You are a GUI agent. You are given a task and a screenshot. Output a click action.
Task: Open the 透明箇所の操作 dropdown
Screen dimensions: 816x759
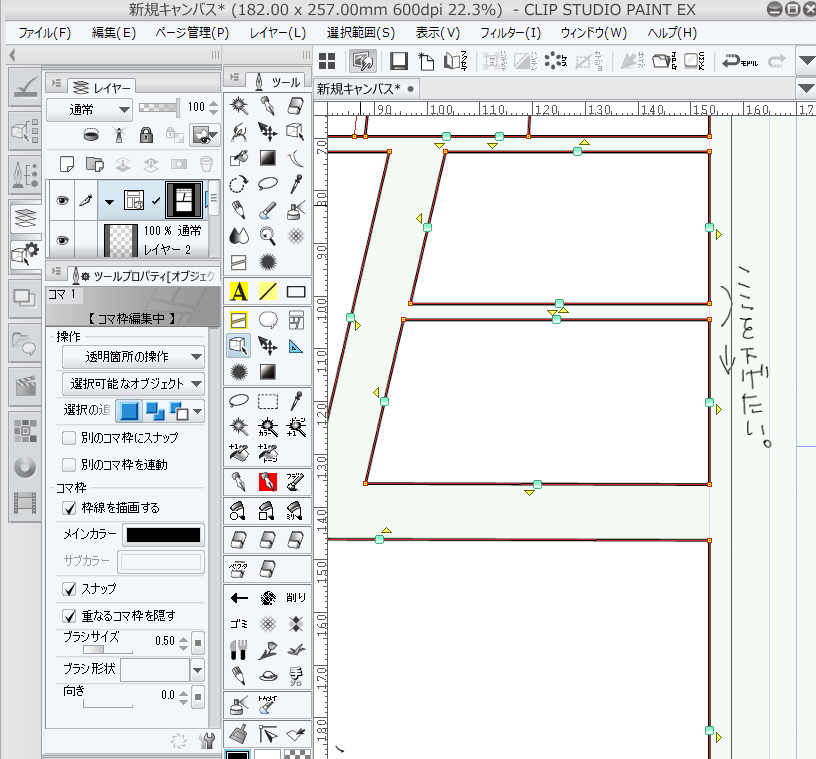132,356
